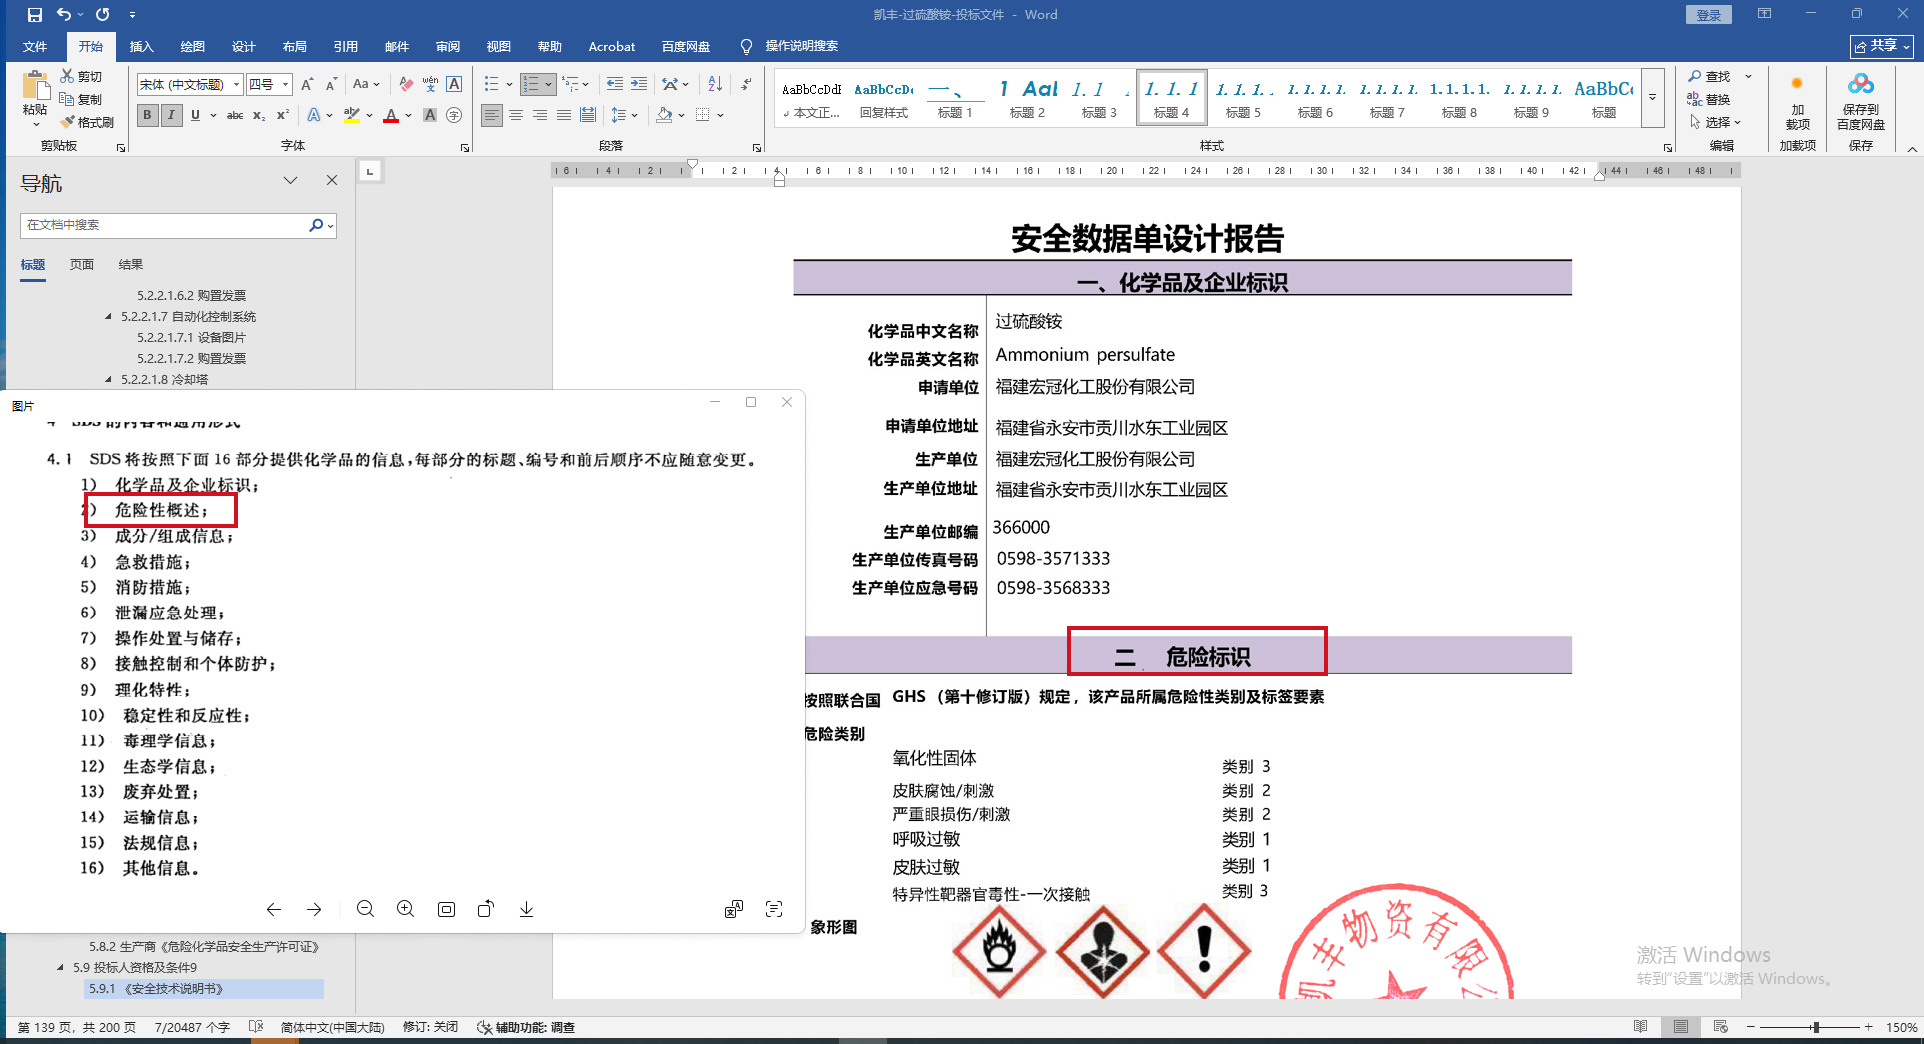Viewport: 1924px width, 1044px height.
Task: Translate the image text in picture viewer
Action: pyautogui.click(x=733, y=909)
